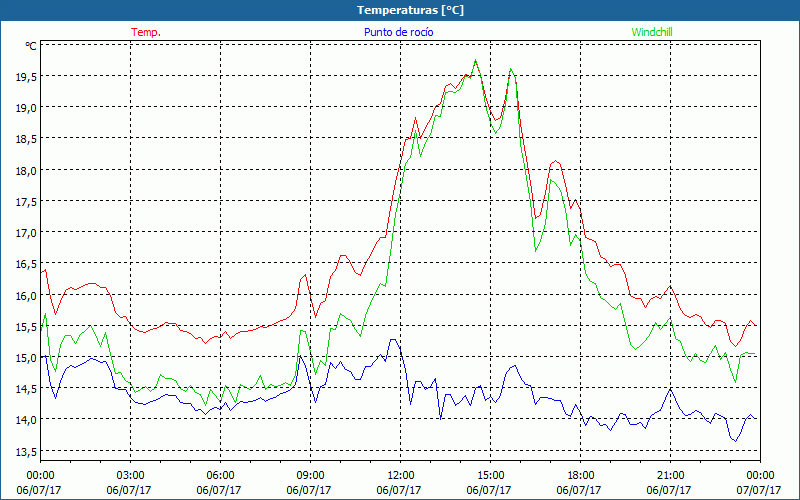Click the 18,0 y-axis value
The image size is (800, 500).
click(x=27, y=170)
